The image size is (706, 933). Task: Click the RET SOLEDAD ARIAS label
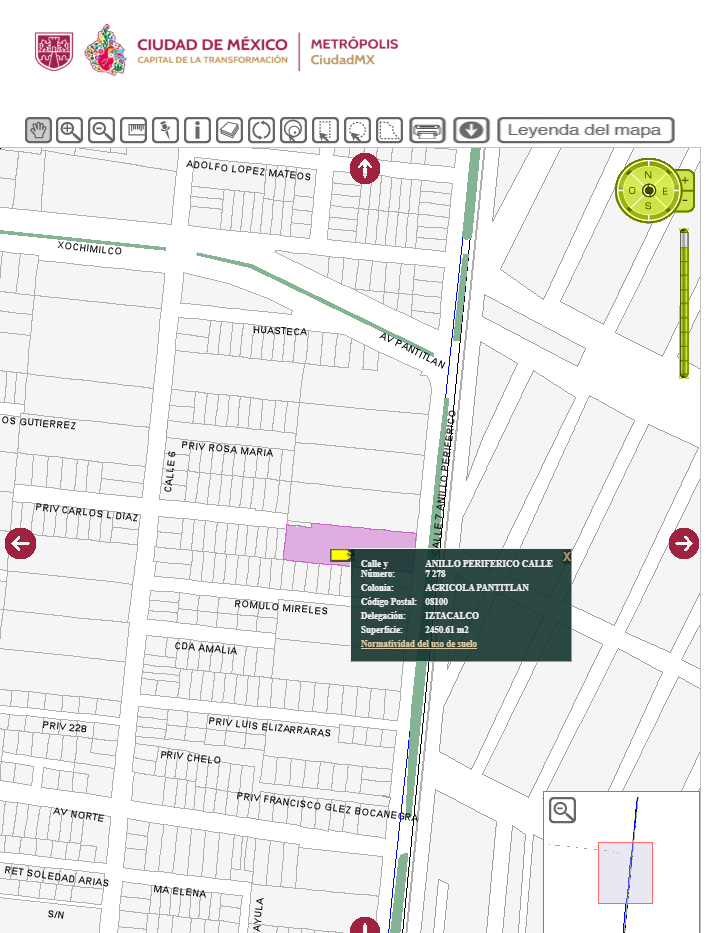57,876
